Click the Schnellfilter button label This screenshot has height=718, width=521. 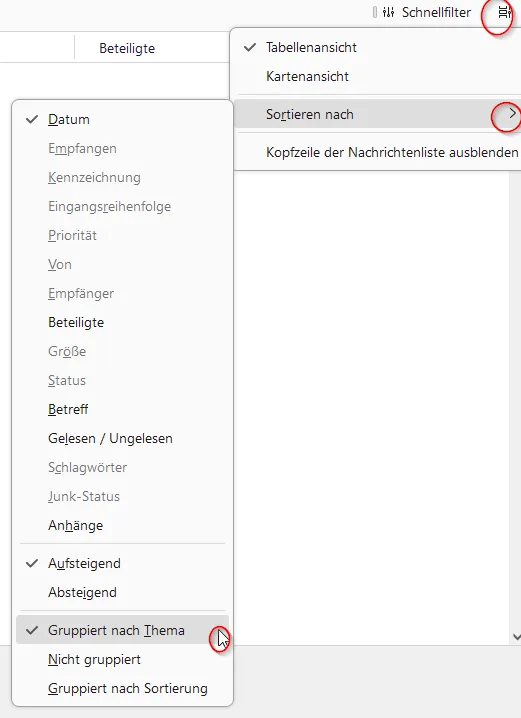(x=436, y=12)
